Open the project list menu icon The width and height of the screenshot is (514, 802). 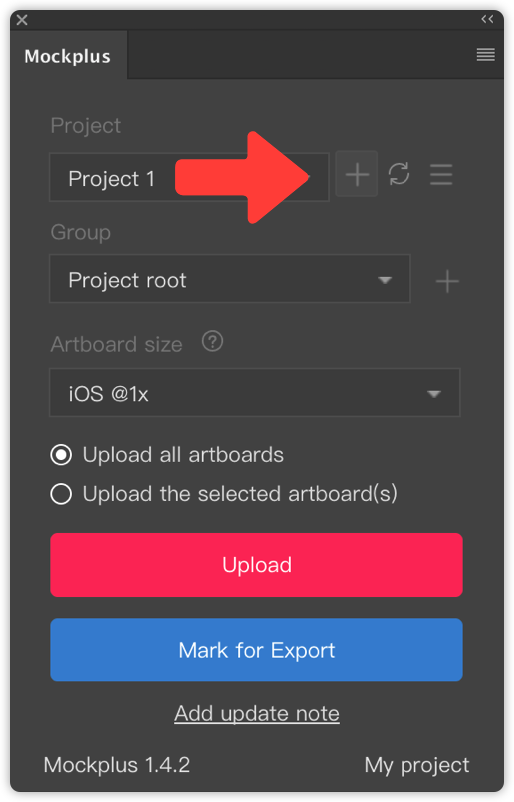click(441, 174)
